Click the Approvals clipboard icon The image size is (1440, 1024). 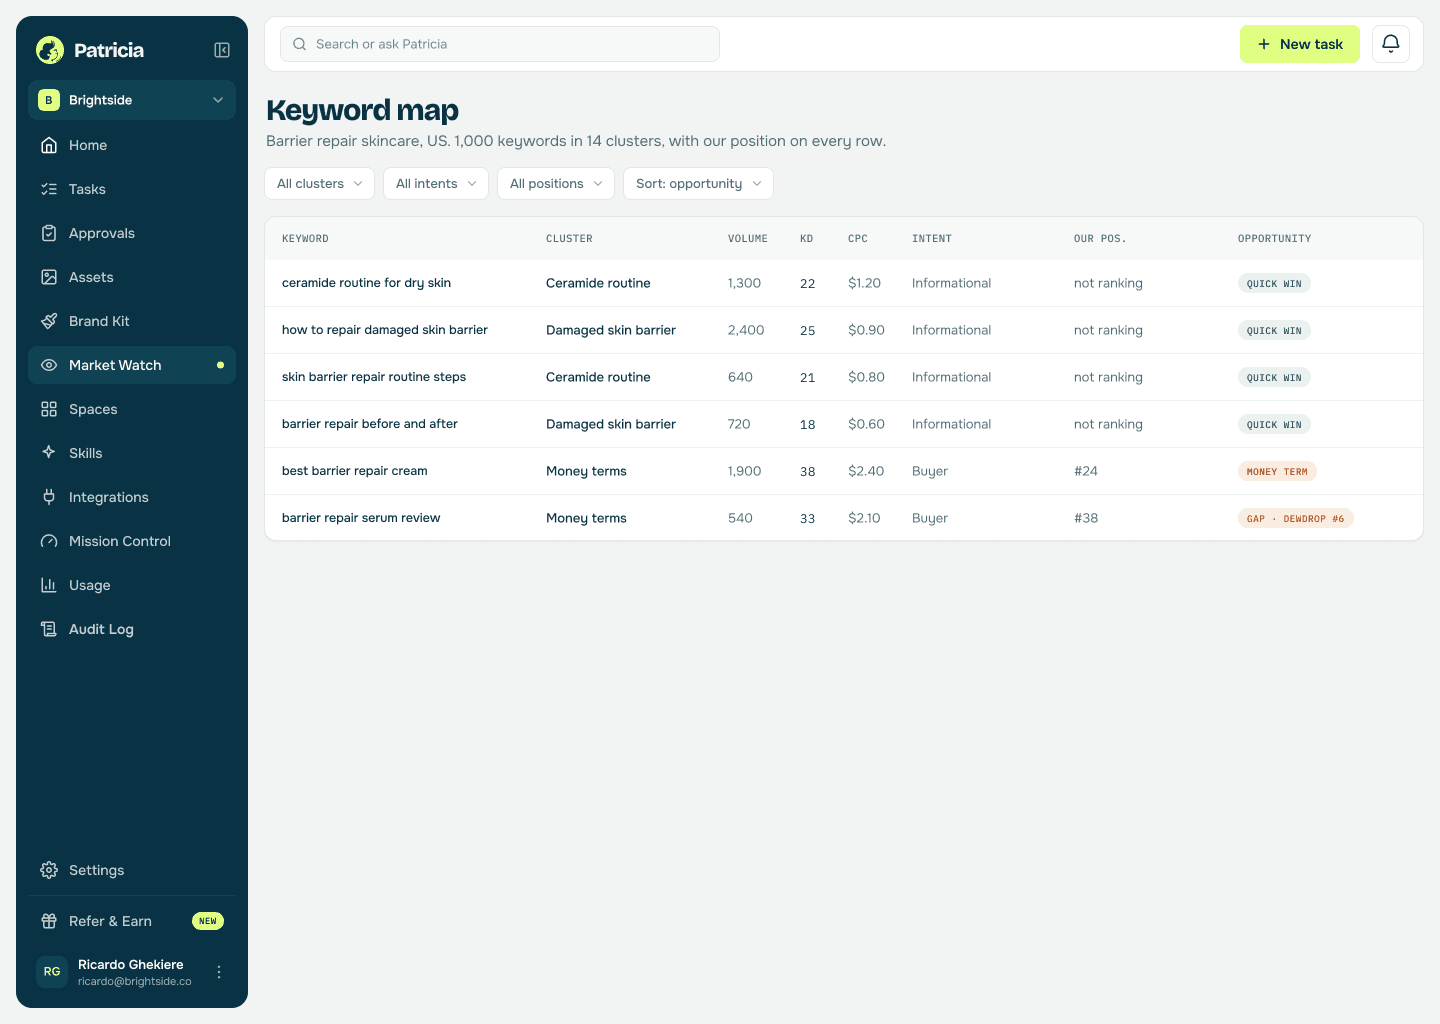(49, 233)
